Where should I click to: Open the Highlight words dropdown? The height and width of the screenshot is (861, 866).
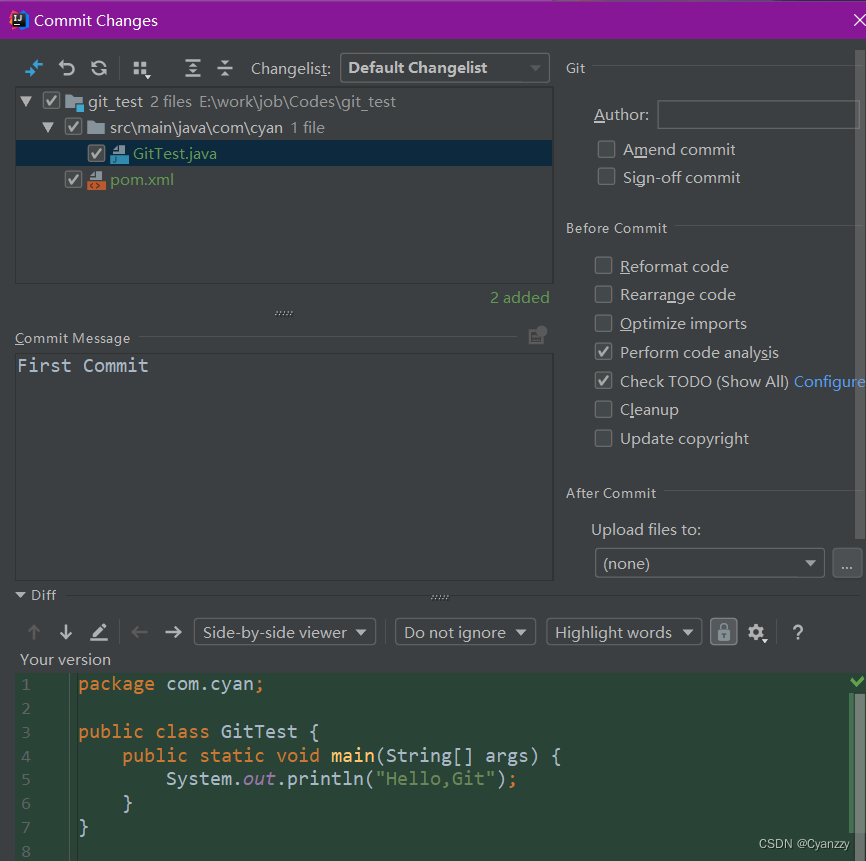coord(624,632)
